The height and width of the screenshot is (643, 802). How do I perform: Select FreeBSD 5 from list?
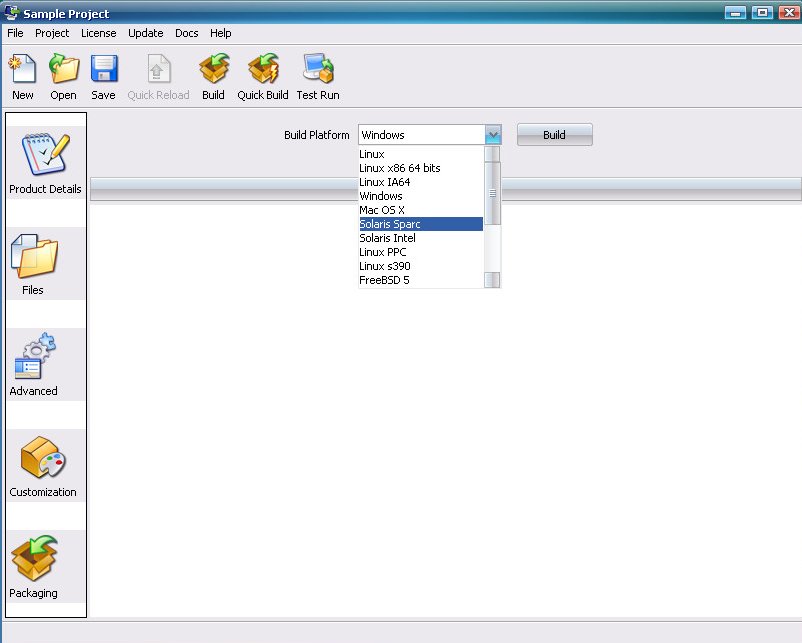(420, 280)
